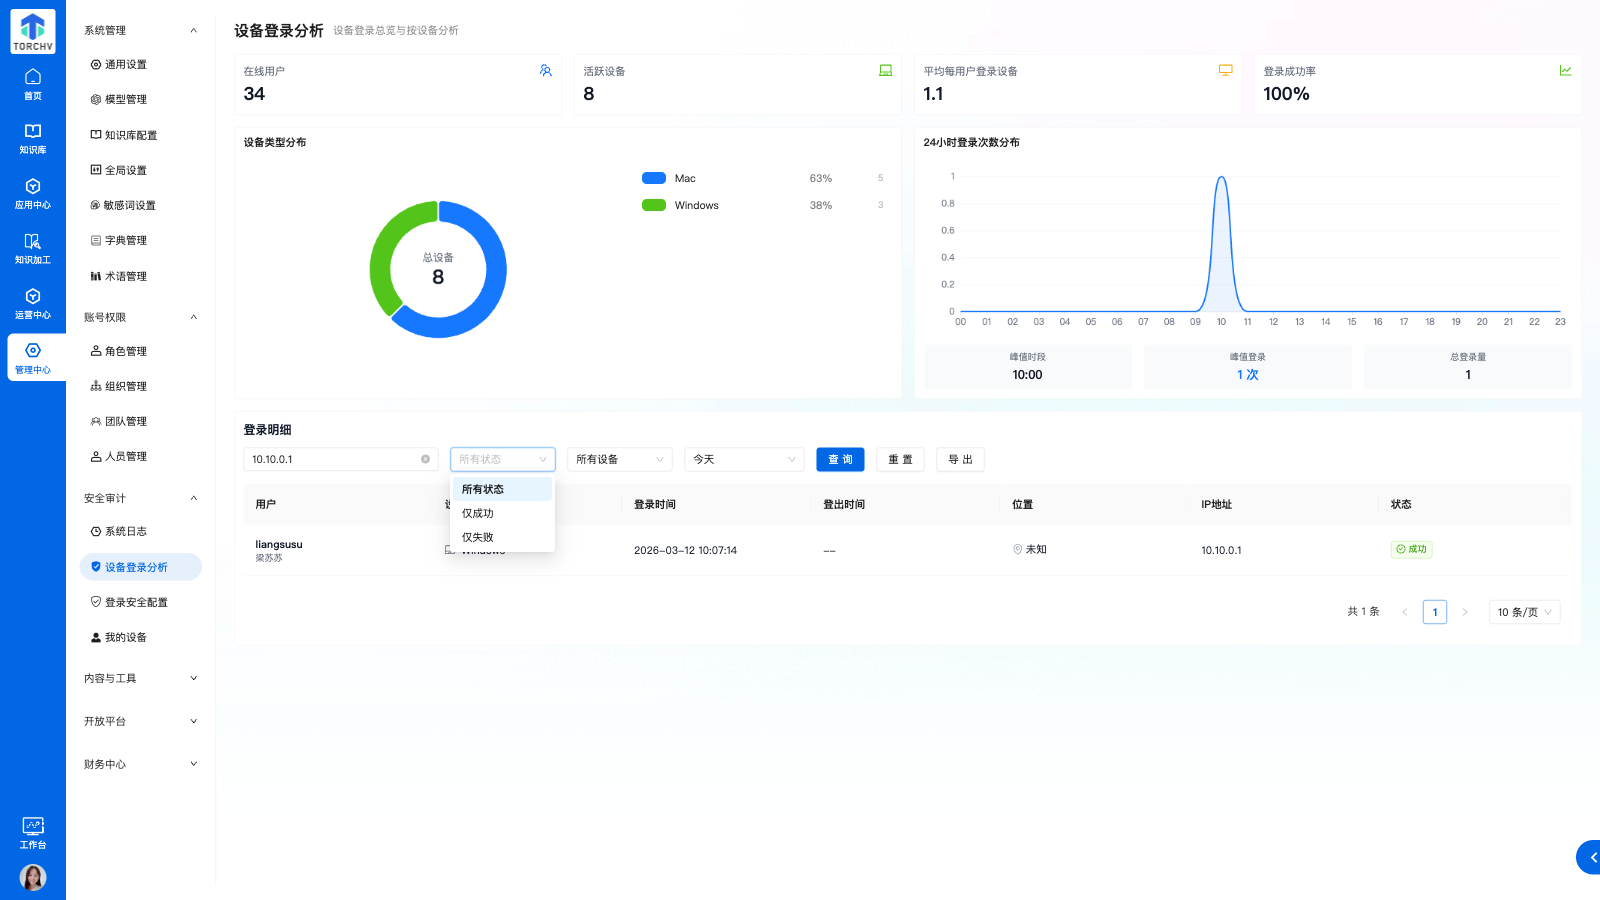Open the 工作台 workbench icon
The width and height of the screenshot is (1600, 900).
33,832
